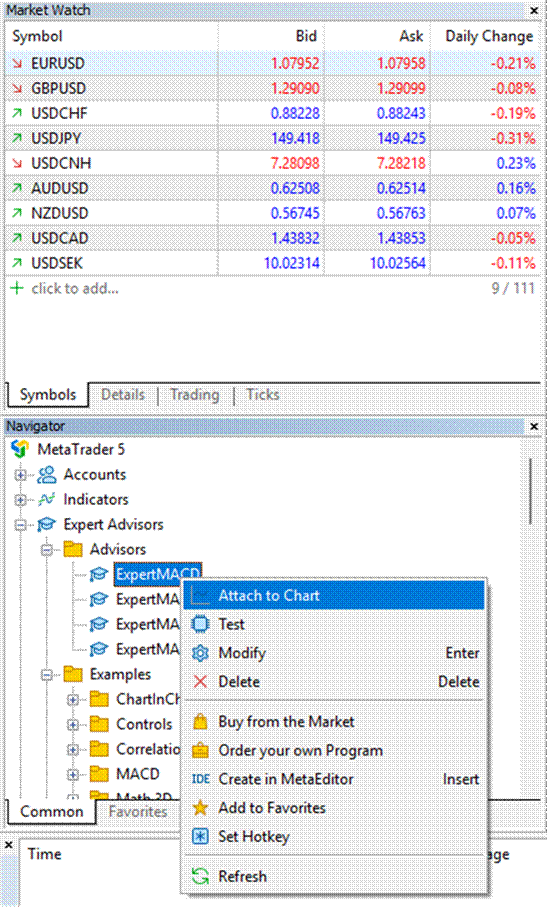Click the NZDUSD daily change 0.07%
This screenshot has width=547, height=907.
coord(516,213)
